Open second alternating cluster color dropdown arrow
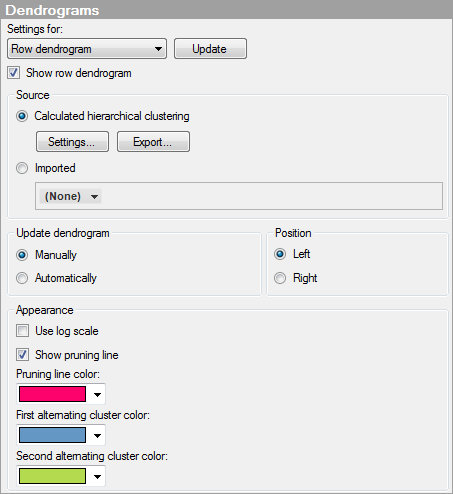 tap(97, 476)
